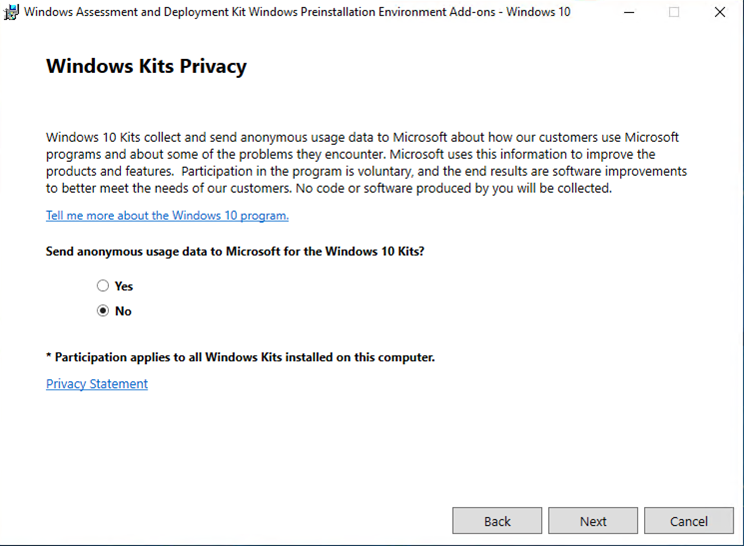Select the No radio button circle
The image size is (744, 546).
tap(103, 311)
